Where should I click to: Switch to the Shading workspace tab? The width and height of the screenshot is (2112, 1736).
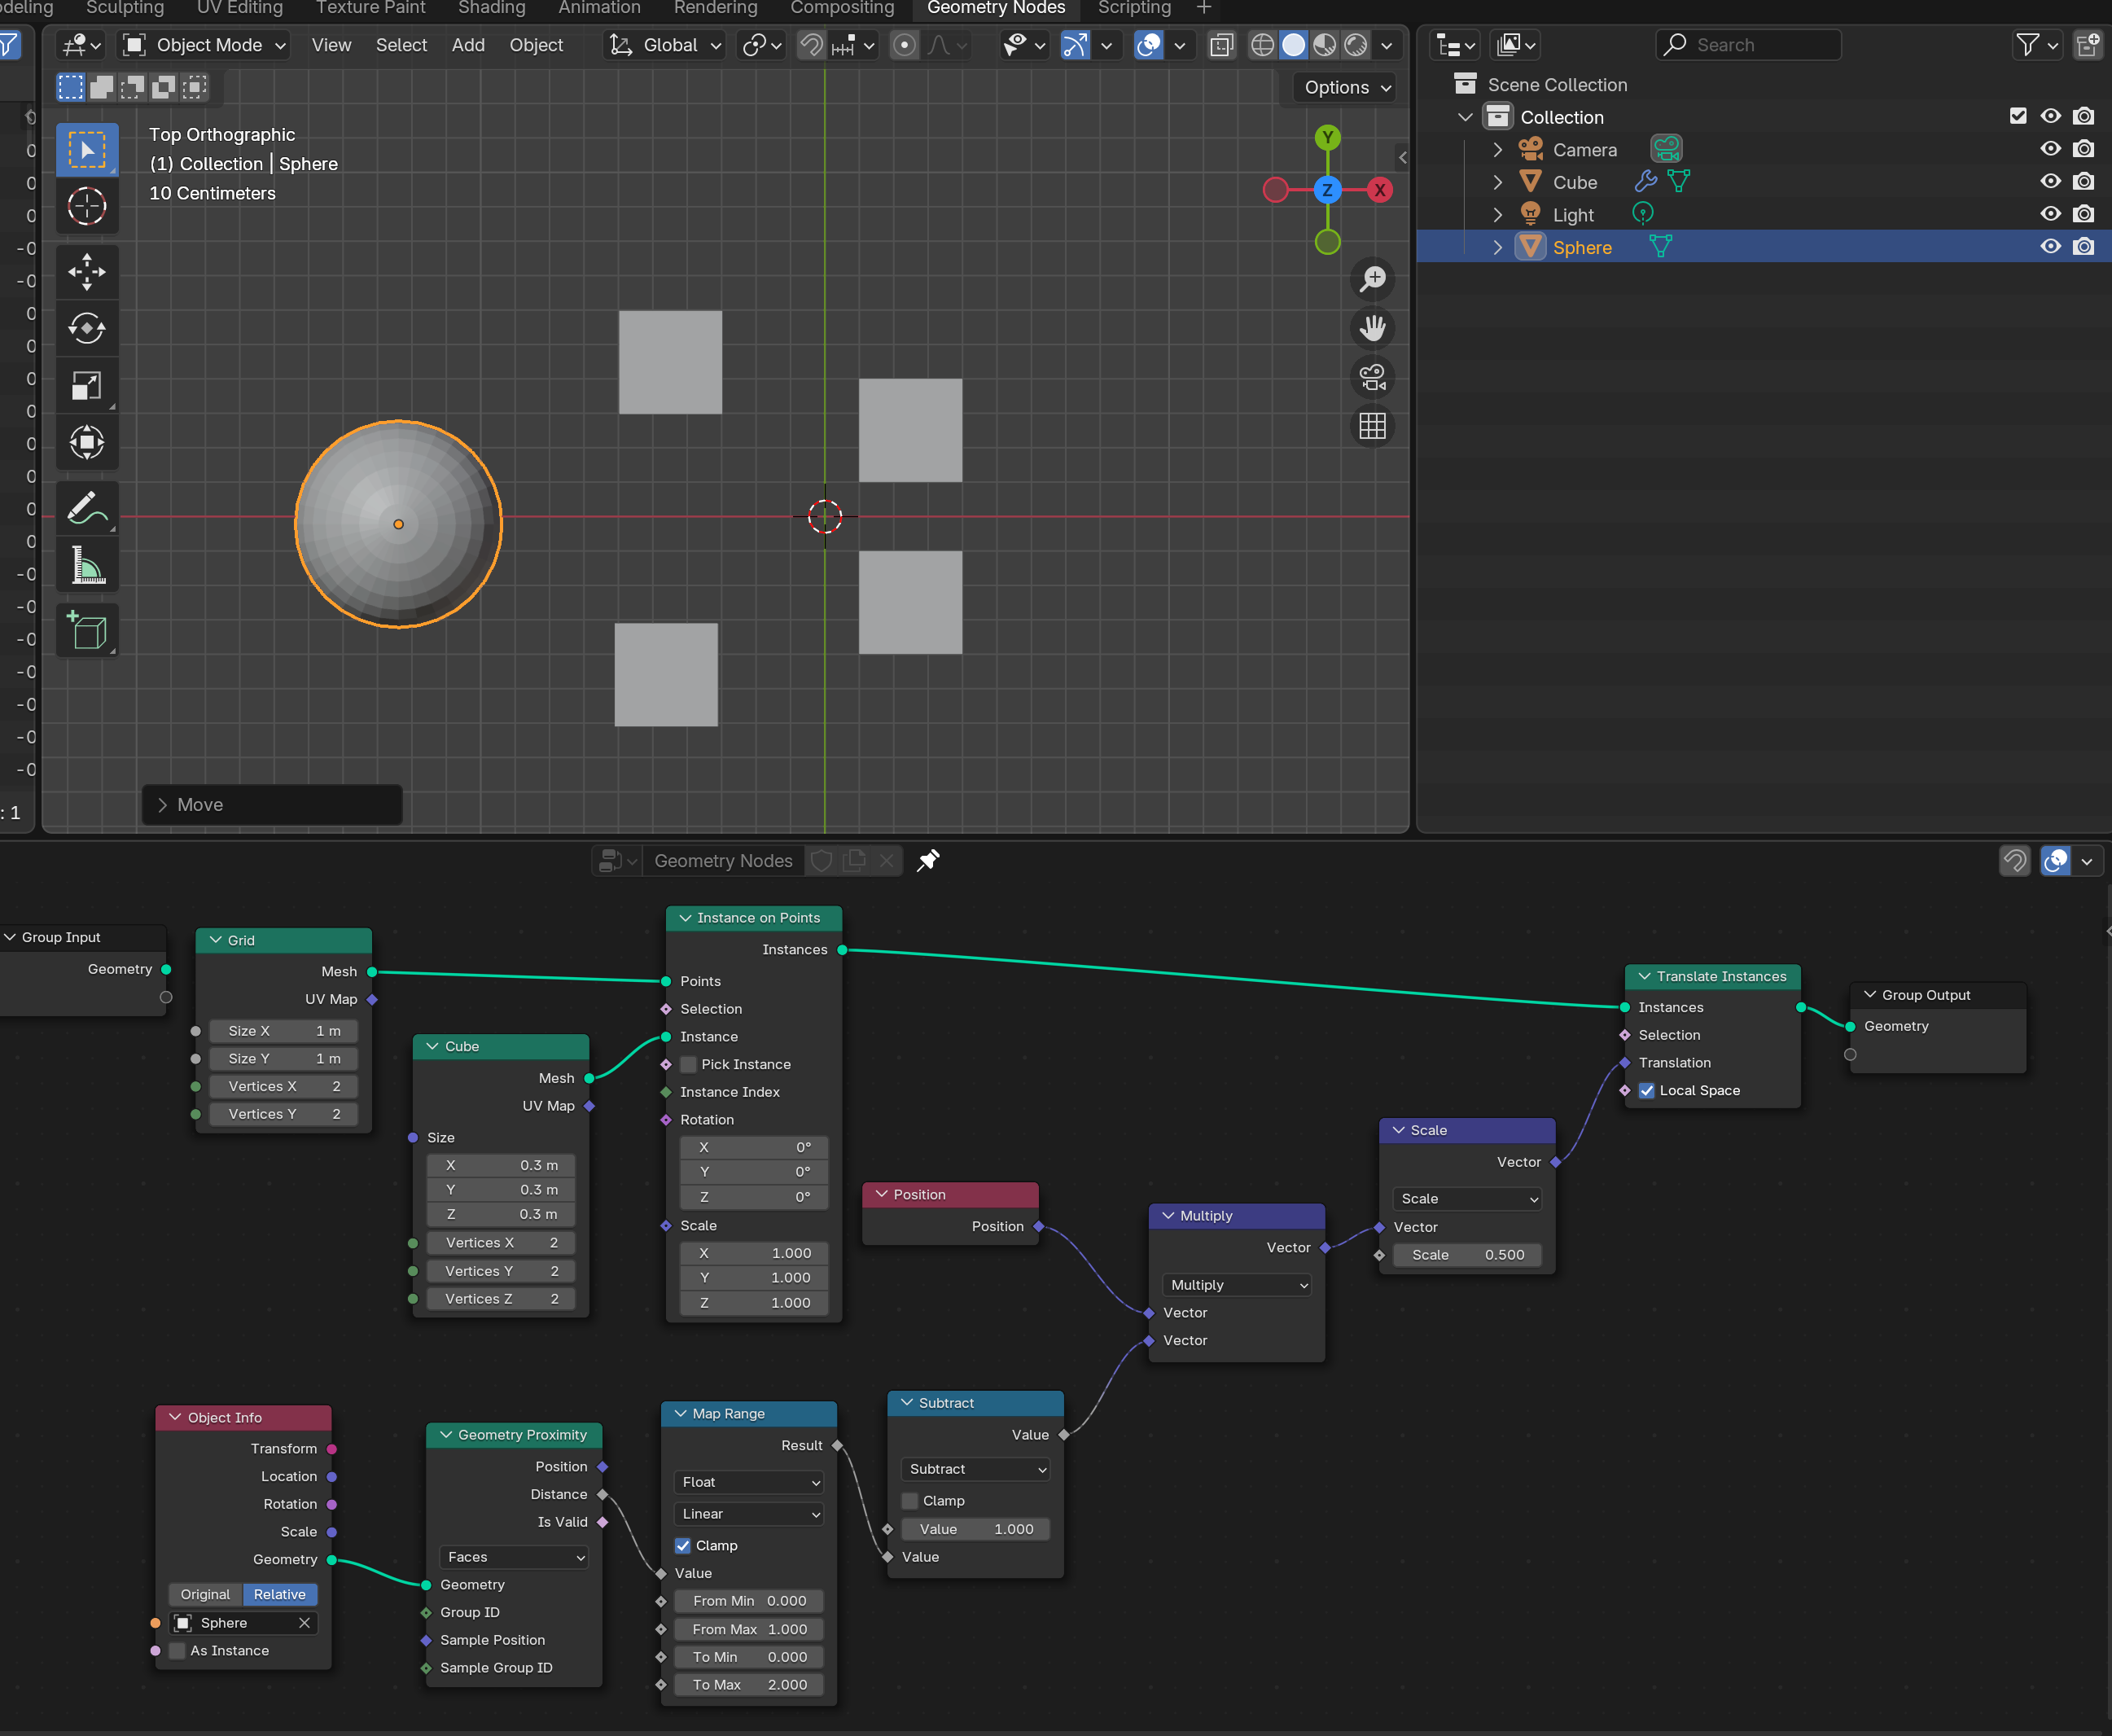[x=491, y=8]
